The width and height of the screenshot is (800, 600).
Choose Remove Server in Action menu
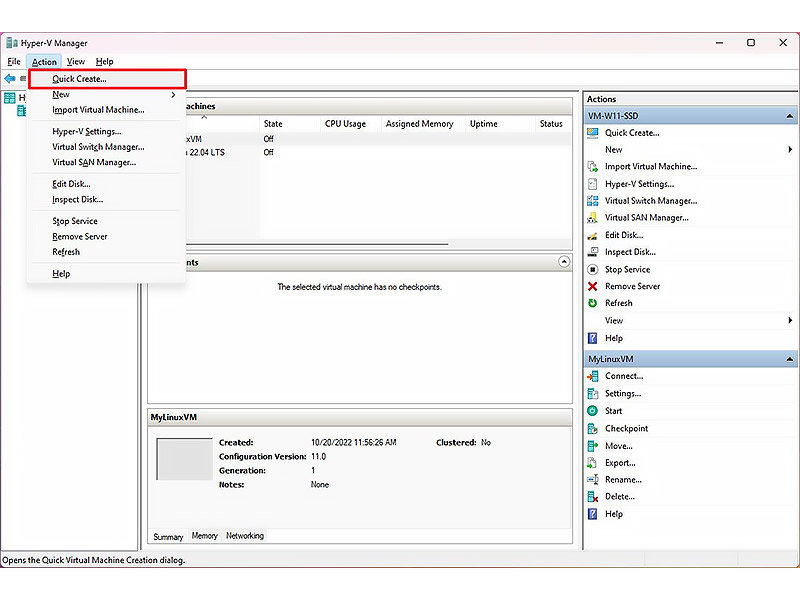coord(106,237)
